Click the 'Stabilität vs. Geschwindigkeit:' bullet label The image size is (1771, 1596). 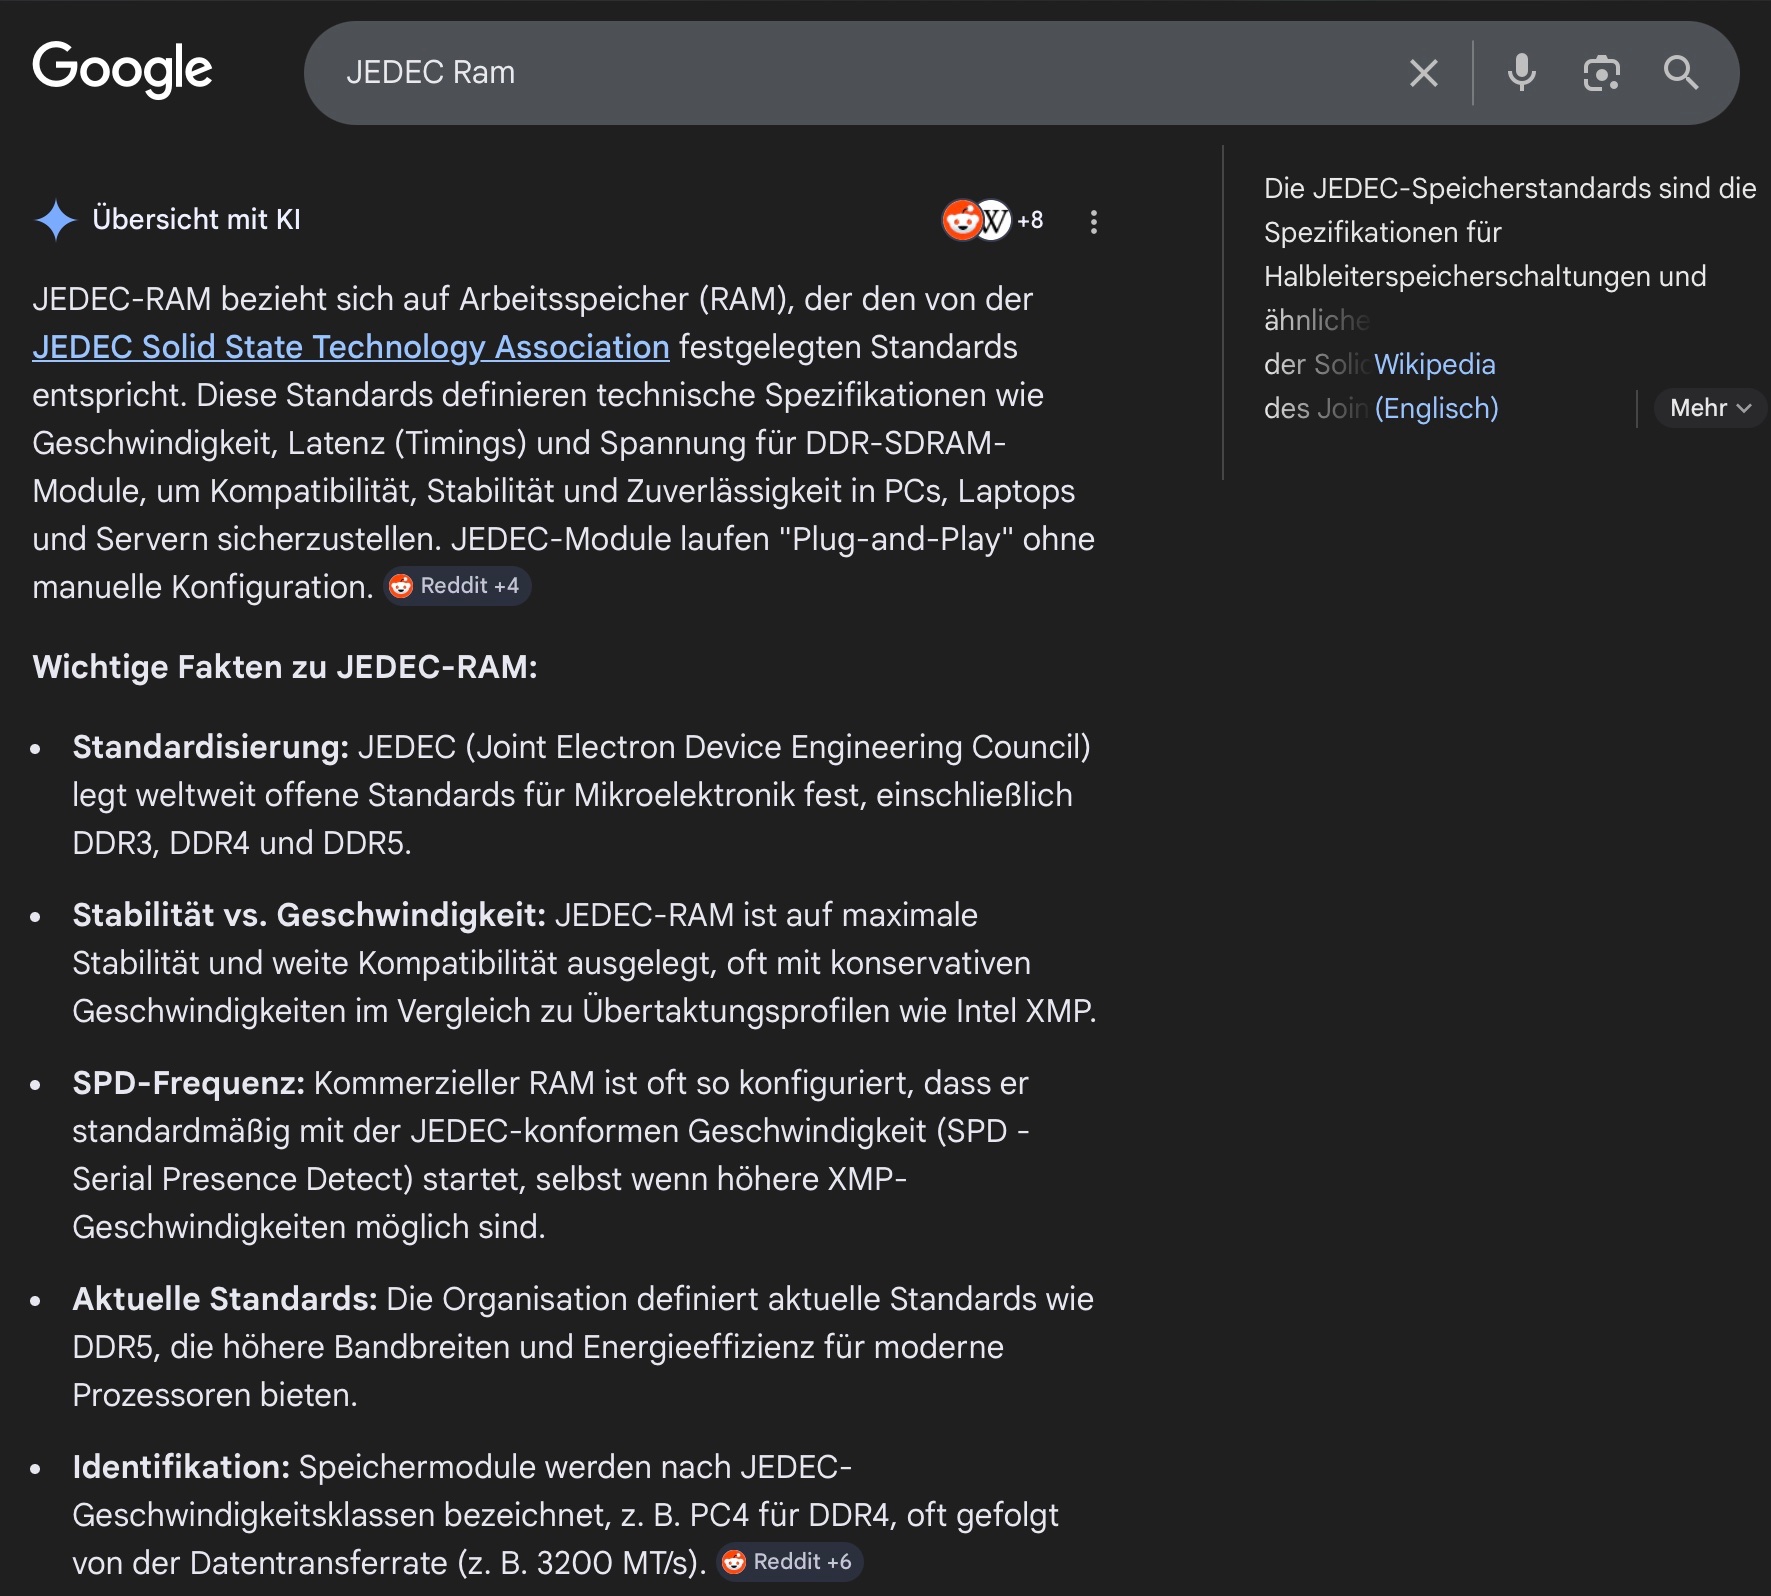pyautogui.click(x=309, y=915)
